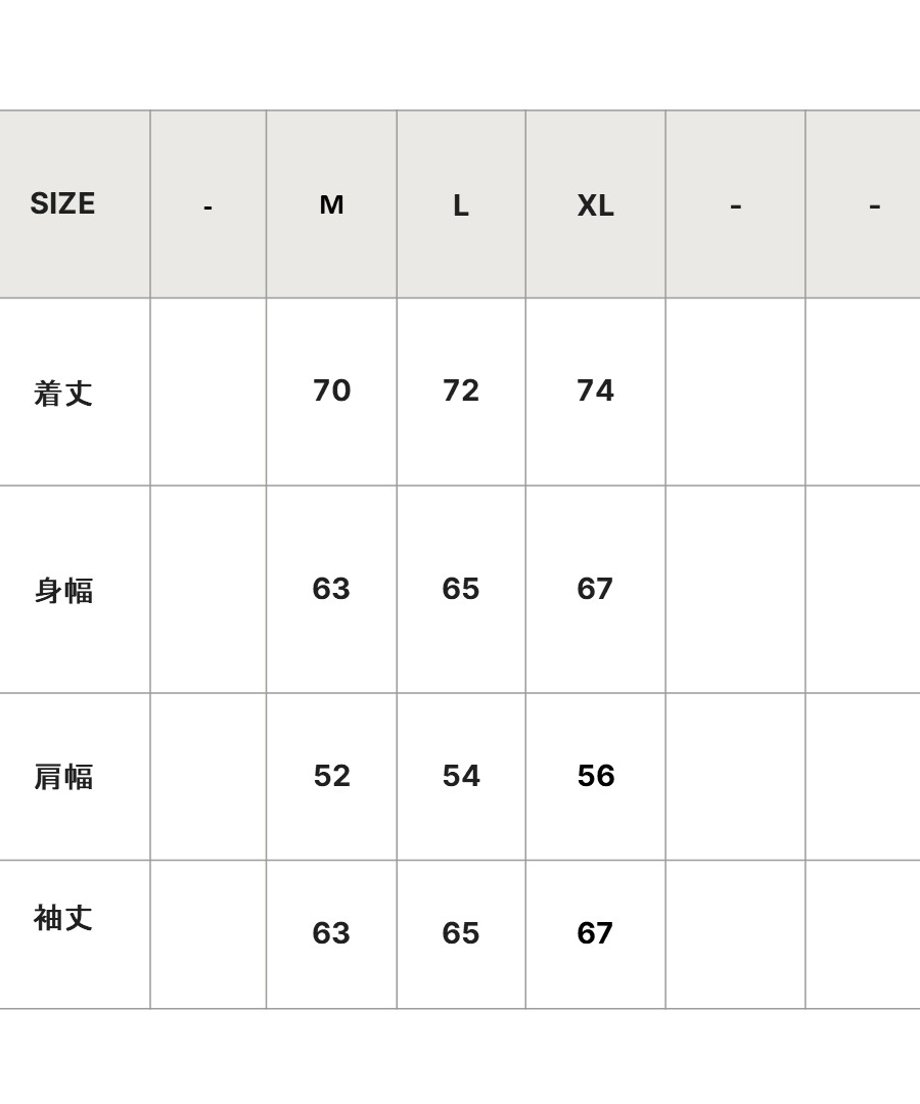Image resolution: width=920 pixels, height=1104 pixels.
Task: Click the 肩幅 value 52 cell
Action: click(x=332, y=776)
